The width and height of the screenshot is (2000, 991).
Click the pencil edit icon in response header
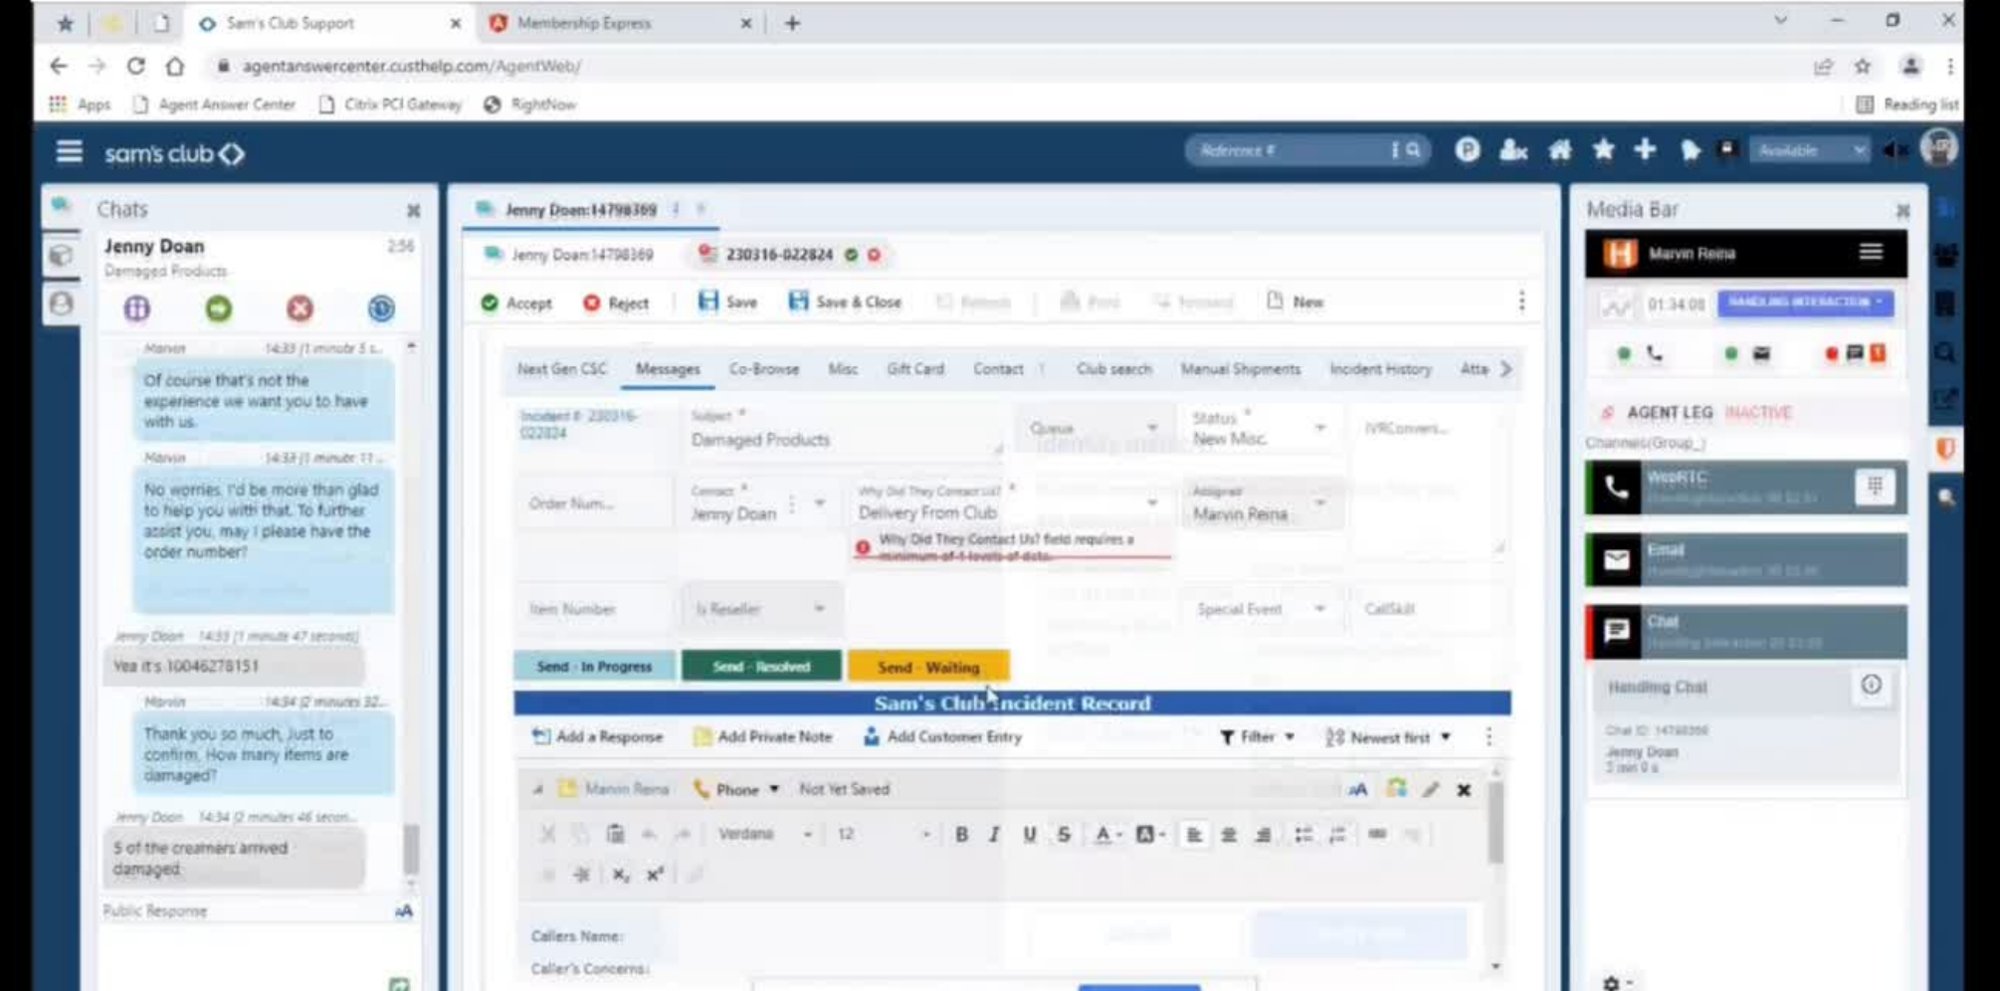pyautogui.click(x=1431, y=790)
